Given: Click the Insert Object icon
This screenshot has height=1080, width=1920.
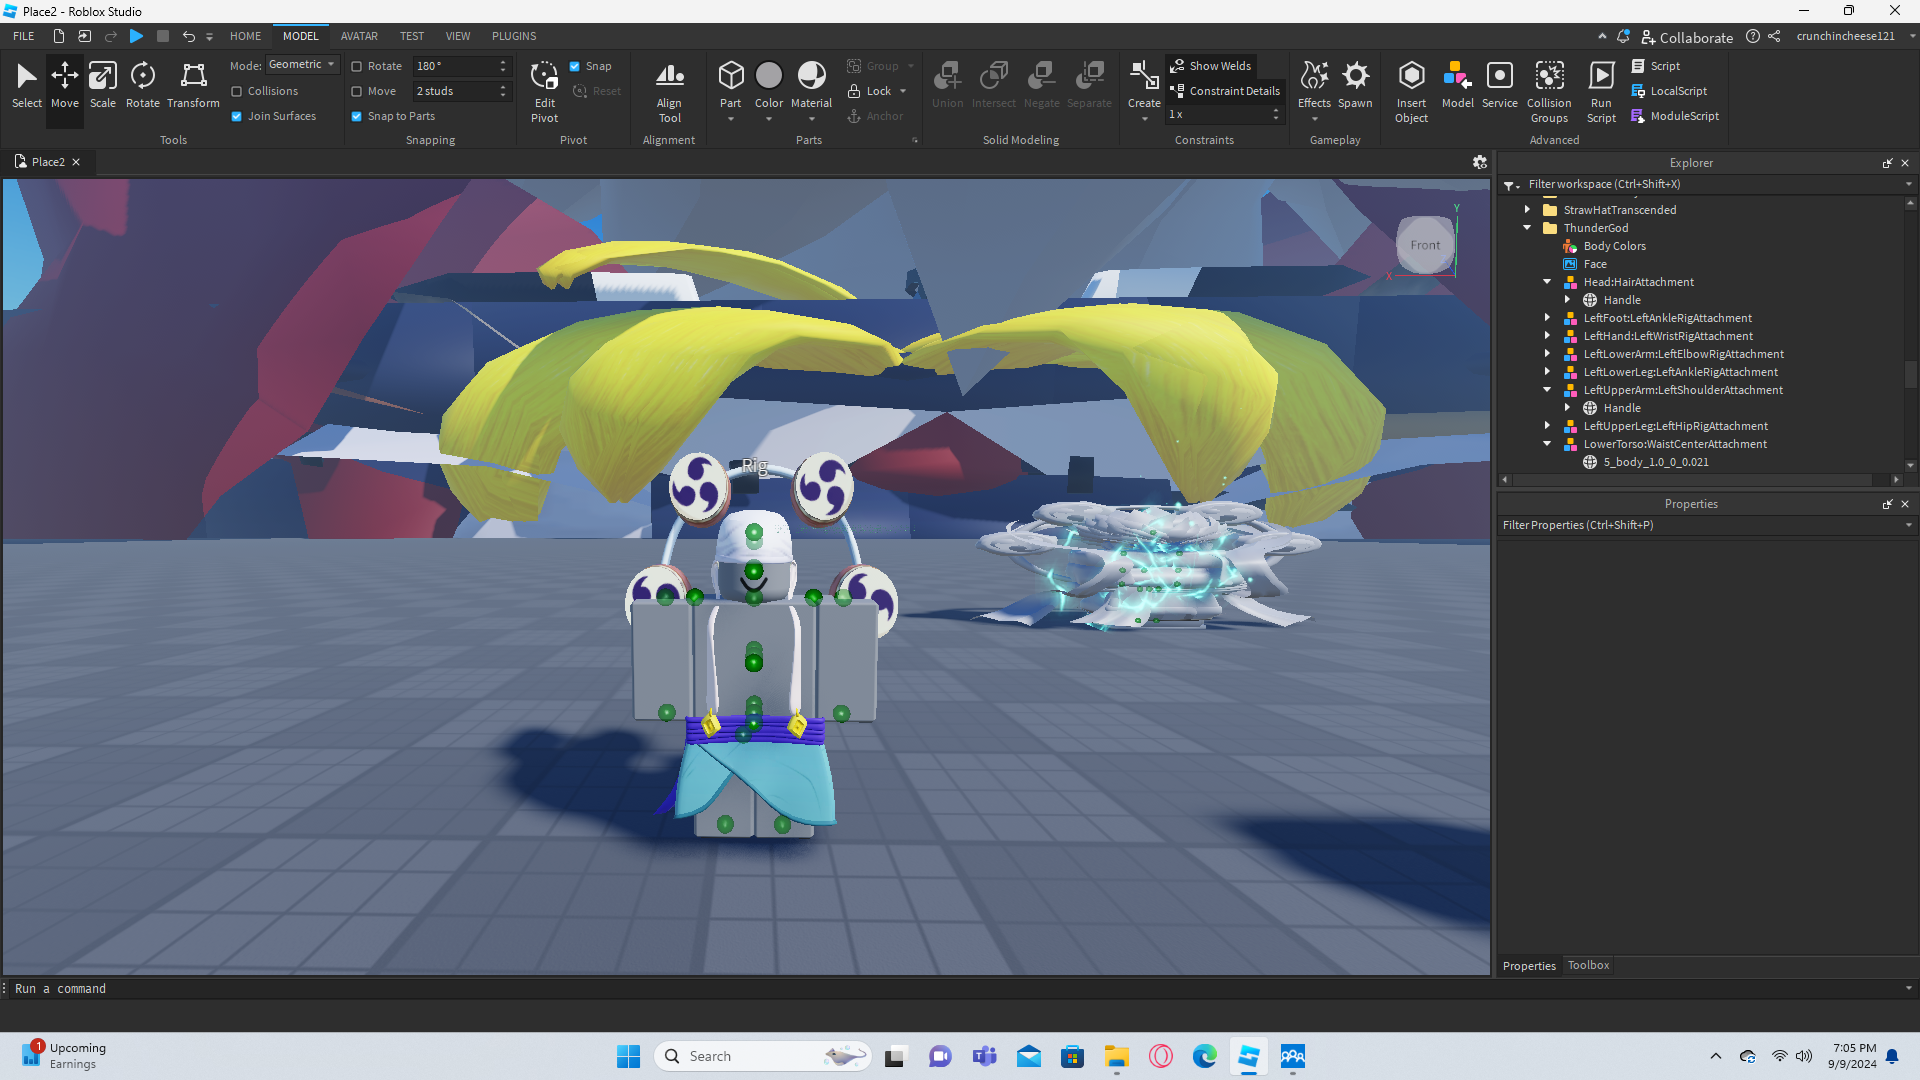Looking at the screenshot, I should 1411,76.
